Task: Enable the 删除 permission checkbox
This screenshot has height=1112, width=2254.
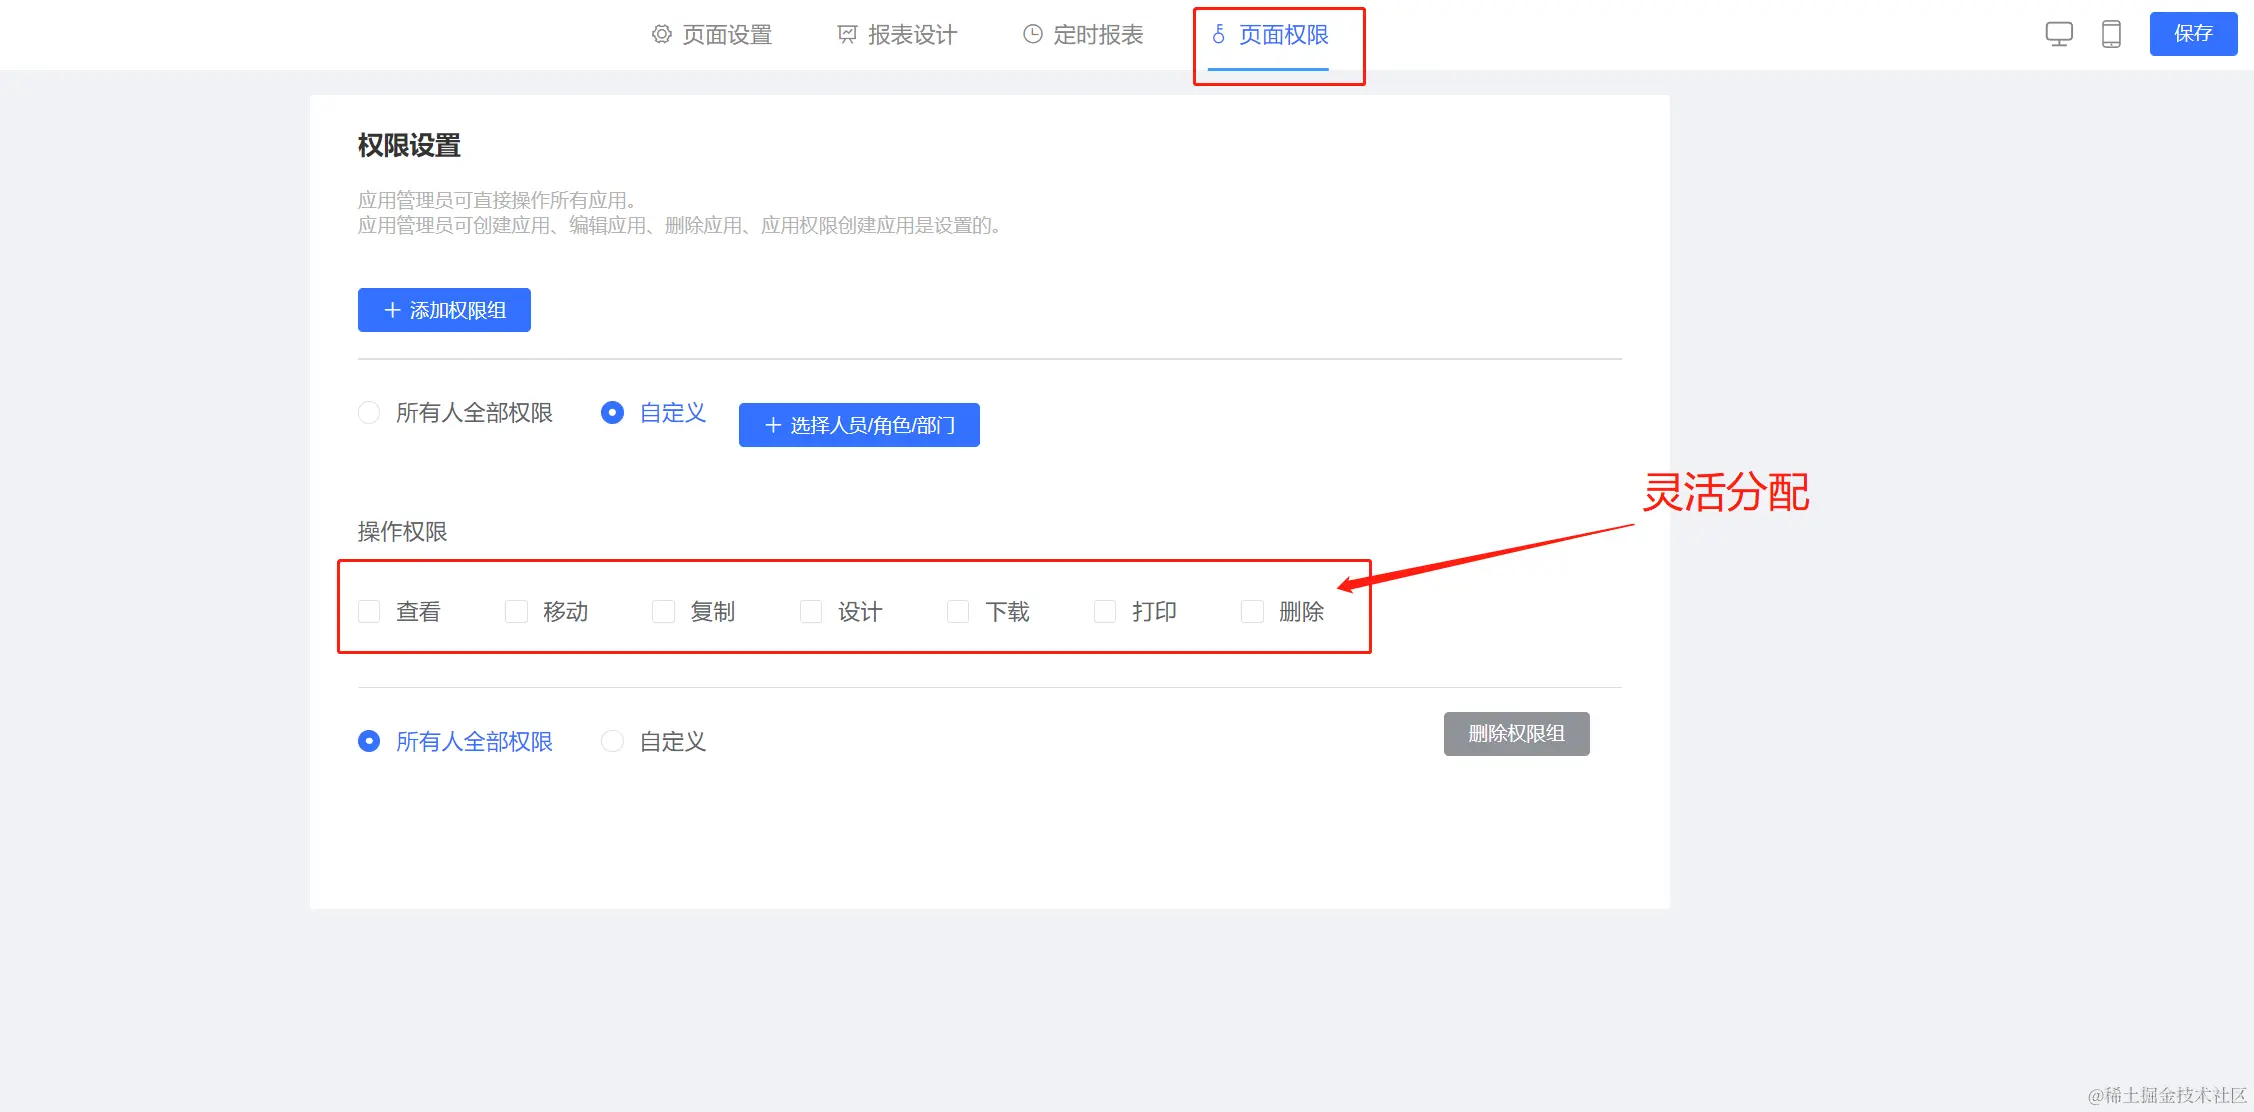Action: click(x=1252, y=611)
